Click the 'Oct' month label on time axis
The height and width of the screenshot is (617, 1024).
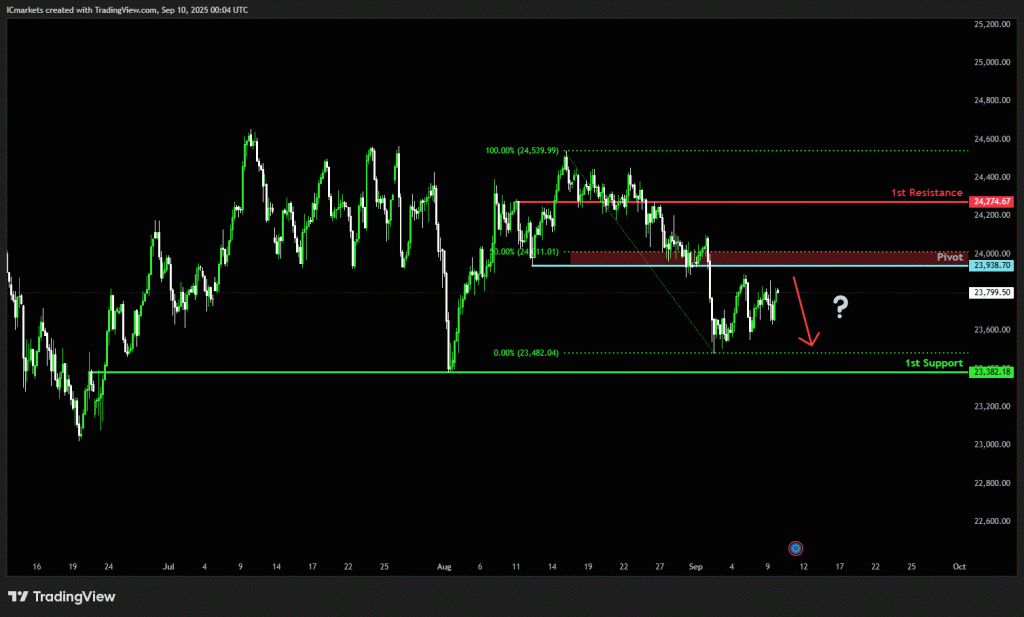click(x=959, y=567)
